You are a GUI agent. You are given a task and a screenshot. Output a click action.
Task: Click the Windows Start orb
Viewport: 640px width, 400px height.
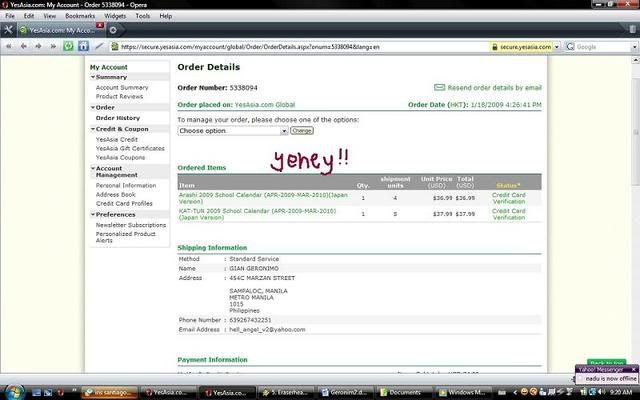[11, 391]
